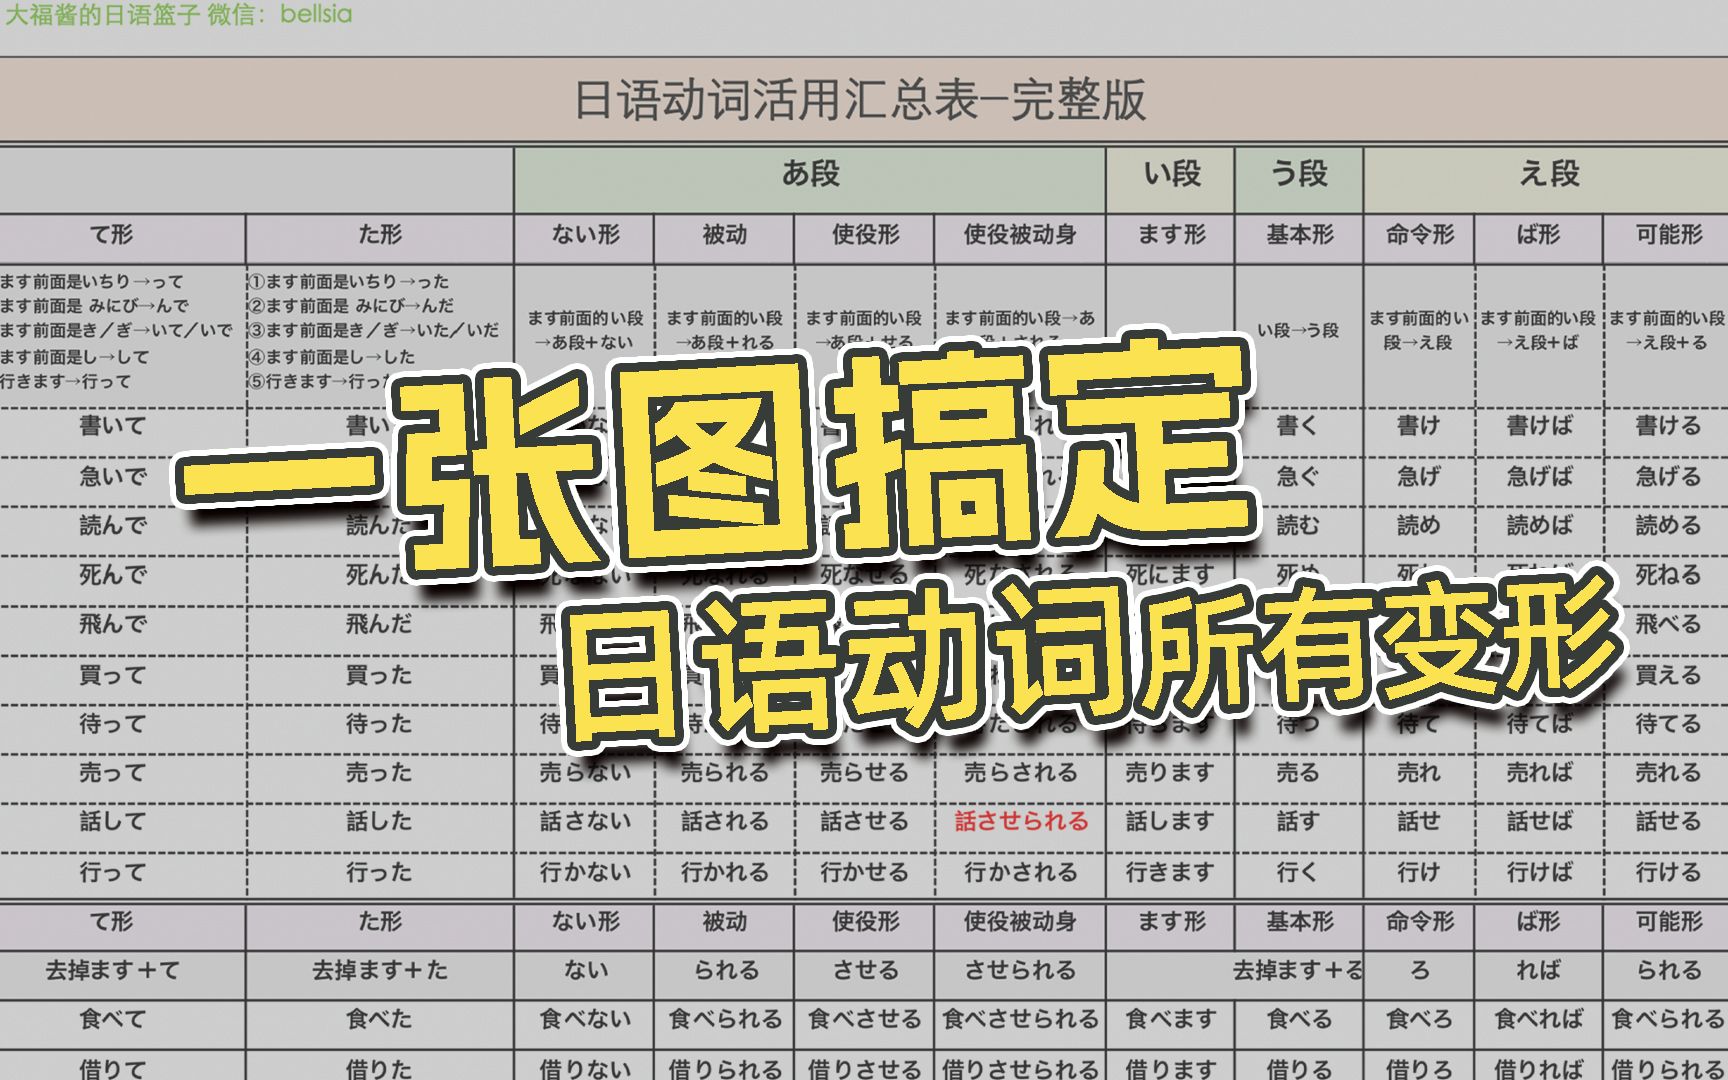
Task: Select the cell 買った
Action: [379, 676]
